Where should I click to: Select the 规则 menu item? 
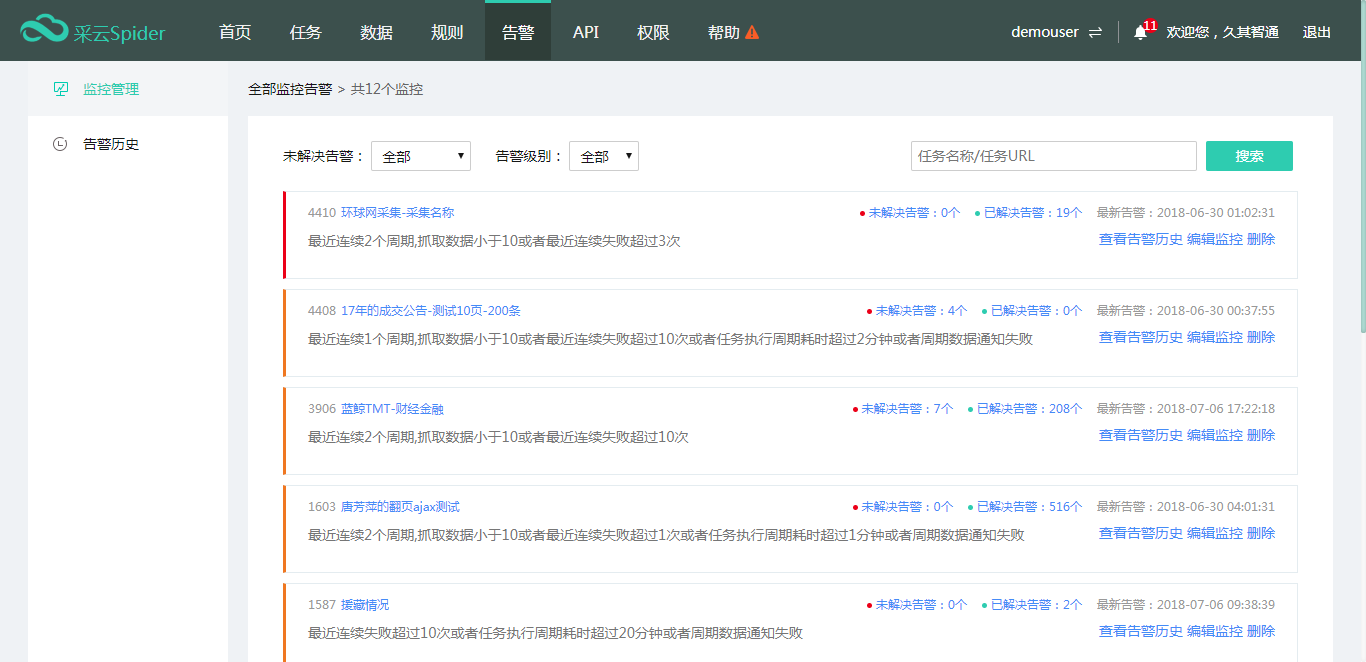pos(447,32)
